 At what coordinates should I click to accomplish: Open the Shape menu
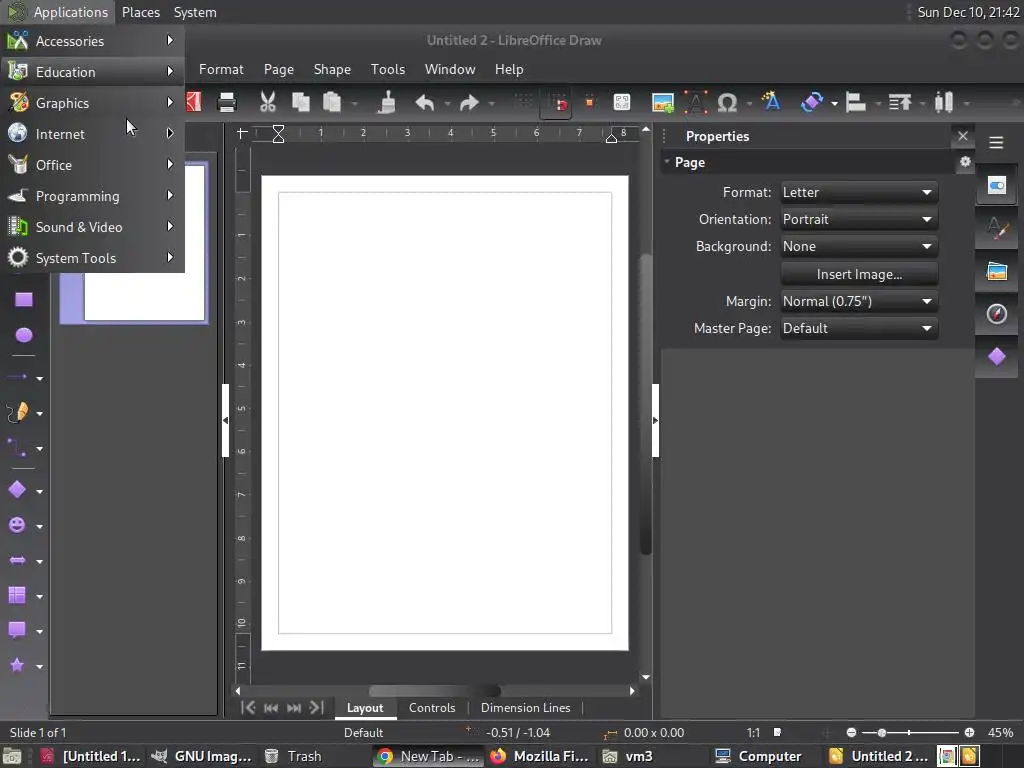tap(332, 69)
